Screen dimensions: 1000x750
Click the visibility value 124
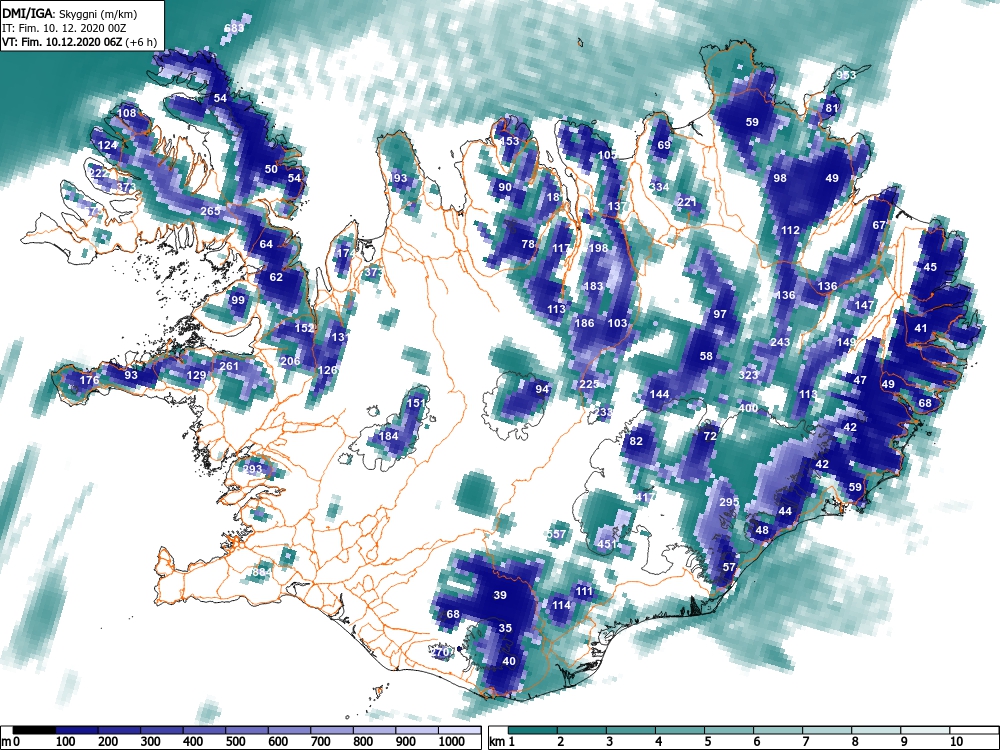coord(108,145)
